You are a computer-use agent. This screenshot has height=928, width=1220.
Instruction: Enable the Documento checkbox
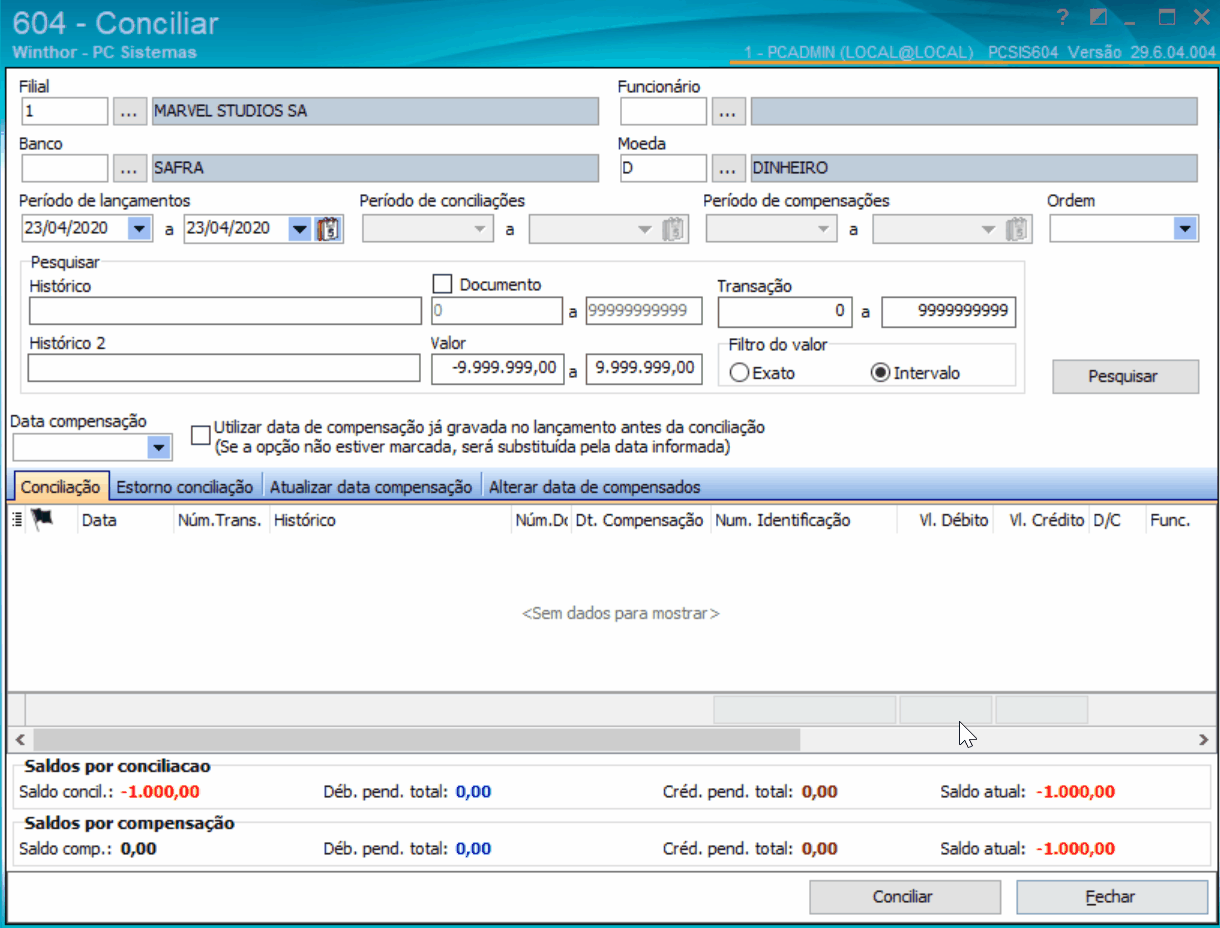point(443,285)
